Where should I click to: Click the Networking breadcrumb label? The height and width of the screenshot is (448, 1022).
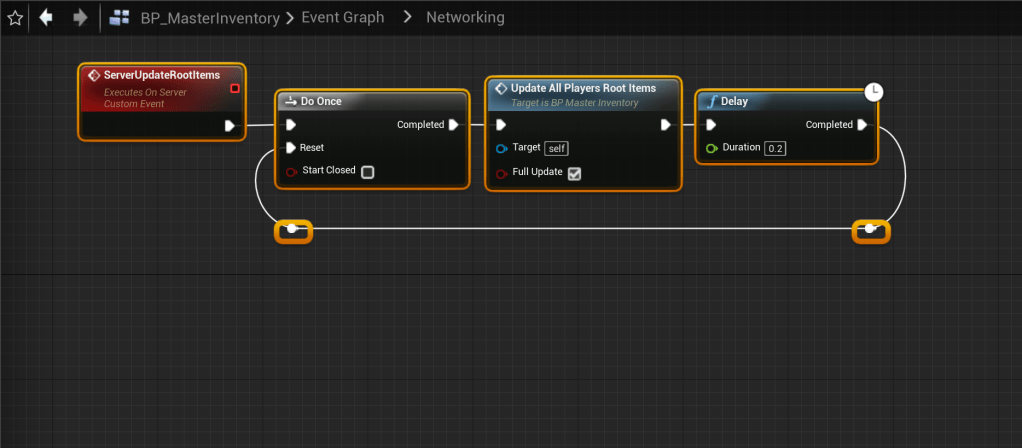(465, 18)
